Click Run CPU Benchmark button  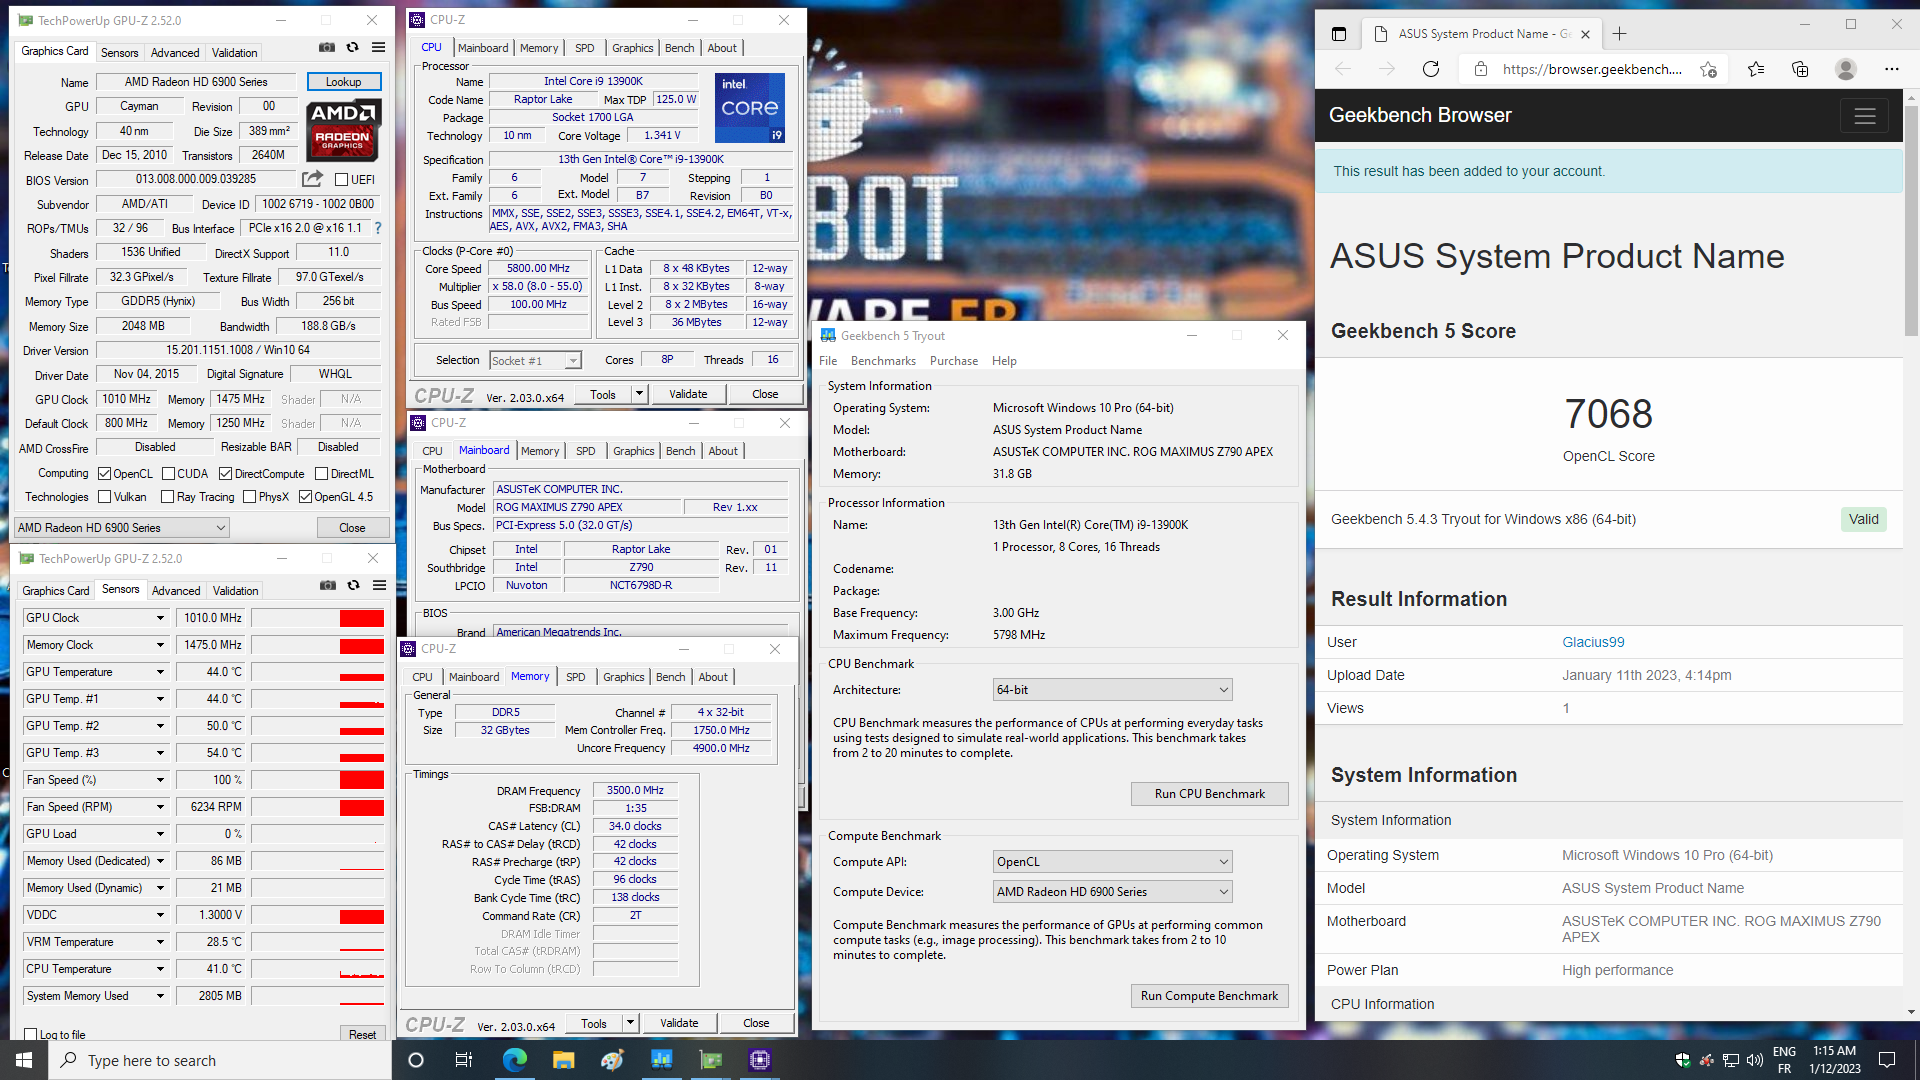[x=1209, y=794]
